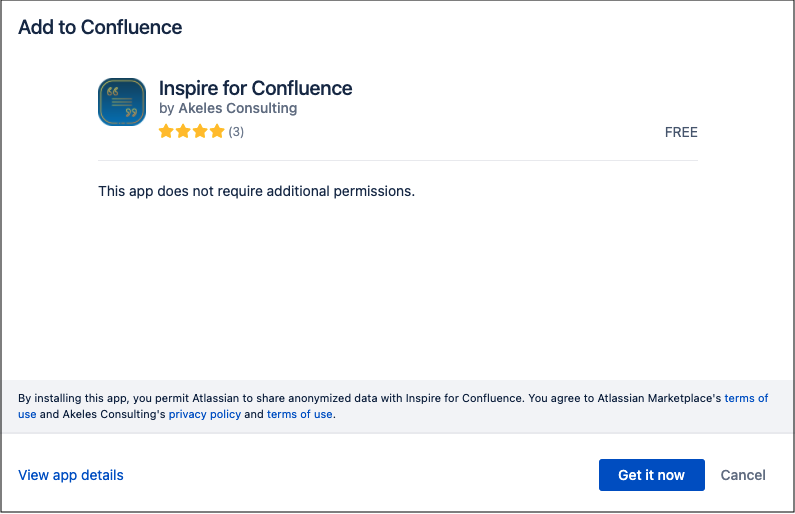Click the fourth yellow rating star

pos(217,132)
